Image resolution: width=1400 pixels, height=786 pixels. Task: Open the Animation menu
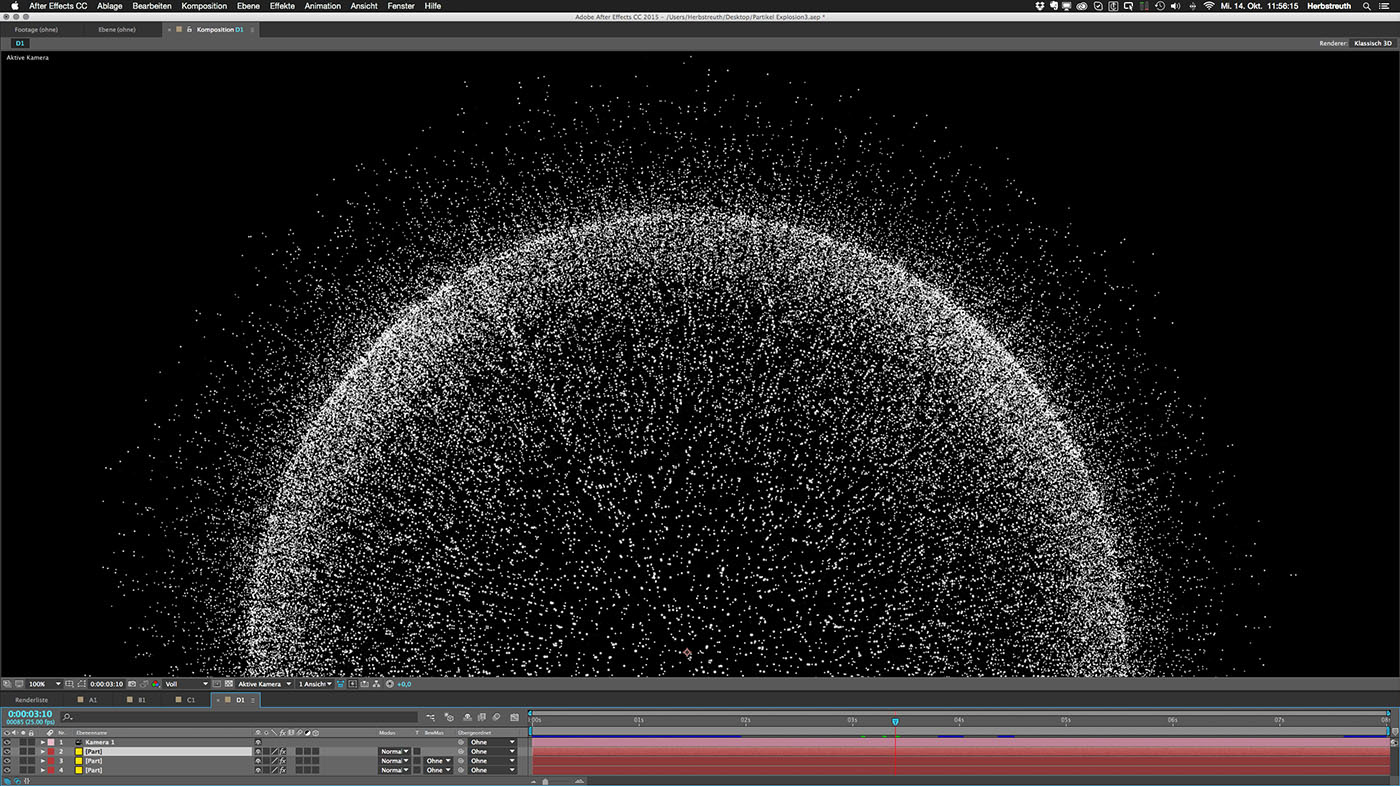coord(322,6)
